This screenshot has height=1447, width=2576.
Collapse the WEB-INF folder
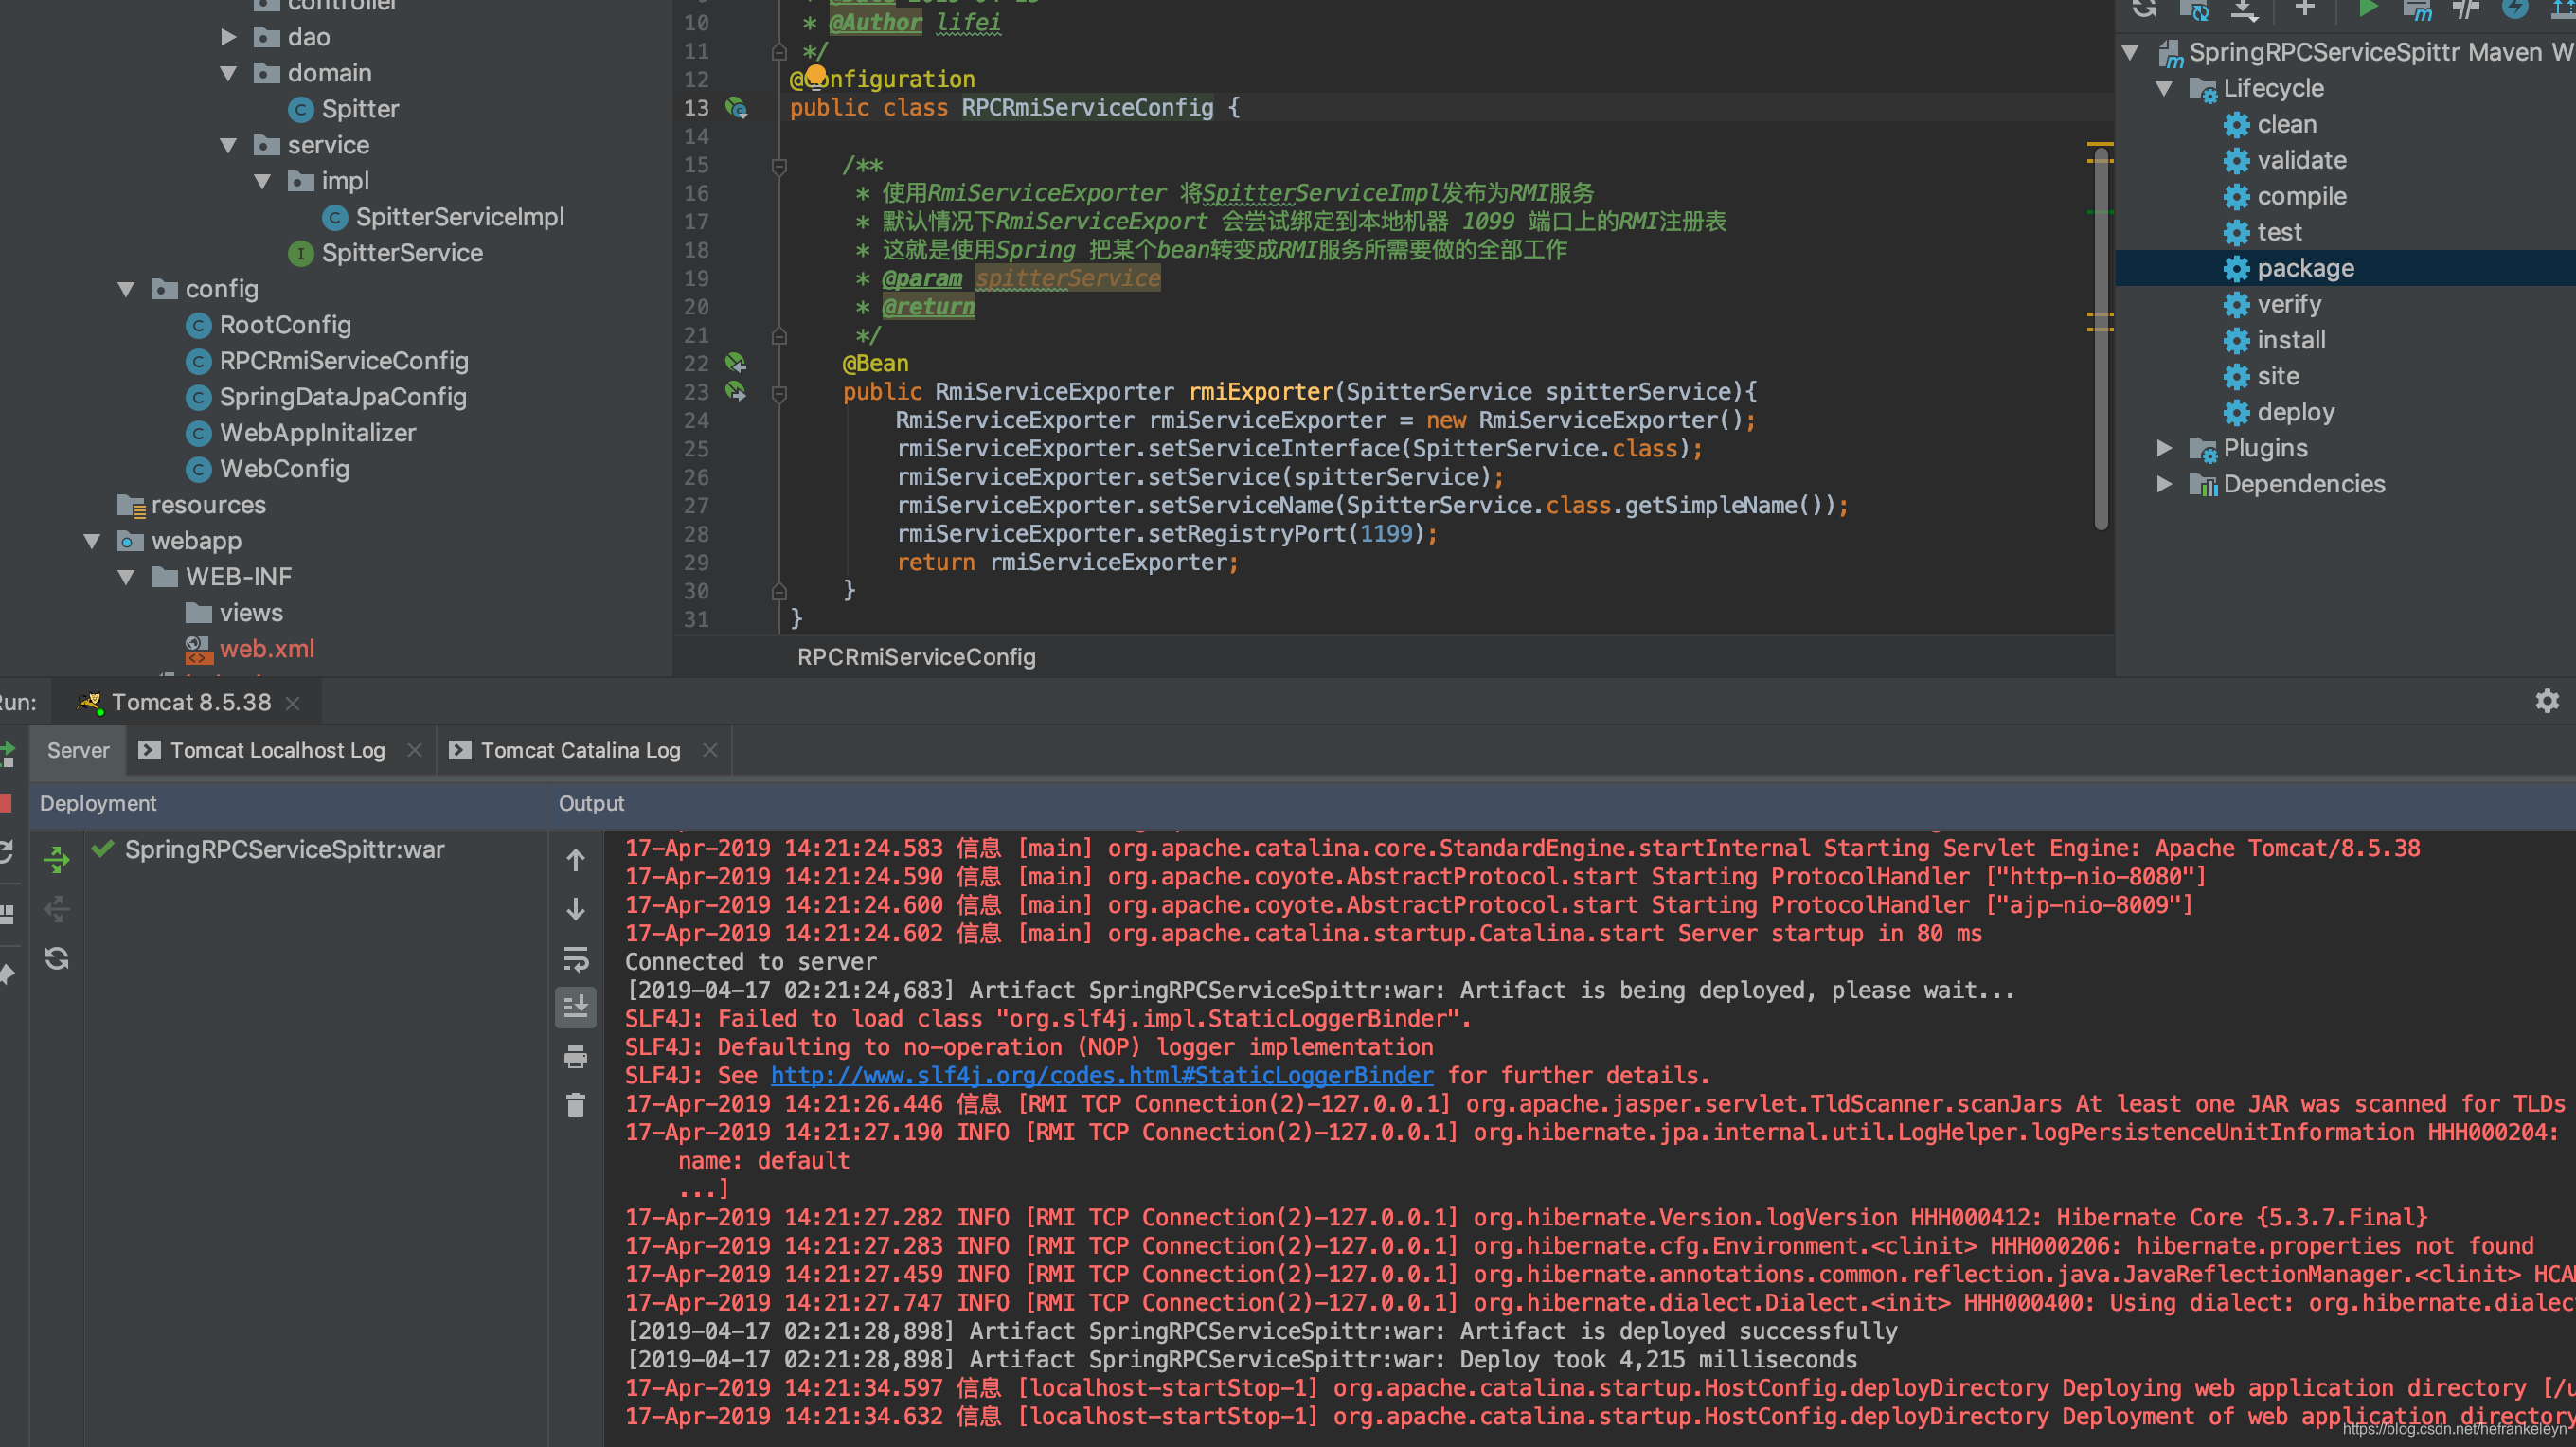126,577
